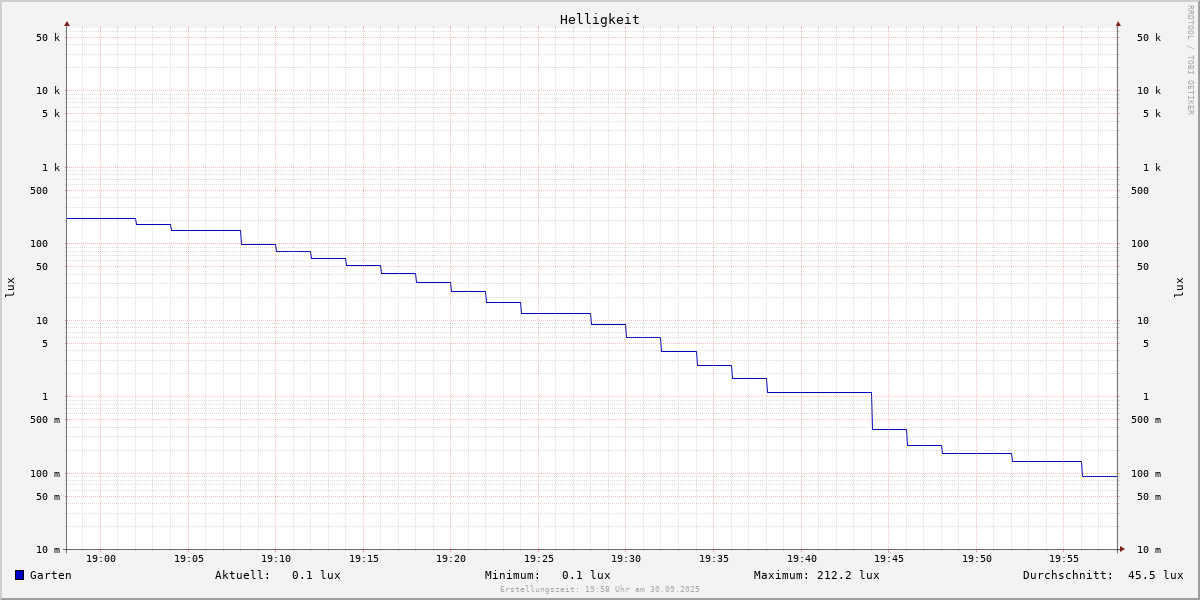Click the "19:00" time axis label
This screenshot has height=600, width=1200.
click(x=101, y=559)
